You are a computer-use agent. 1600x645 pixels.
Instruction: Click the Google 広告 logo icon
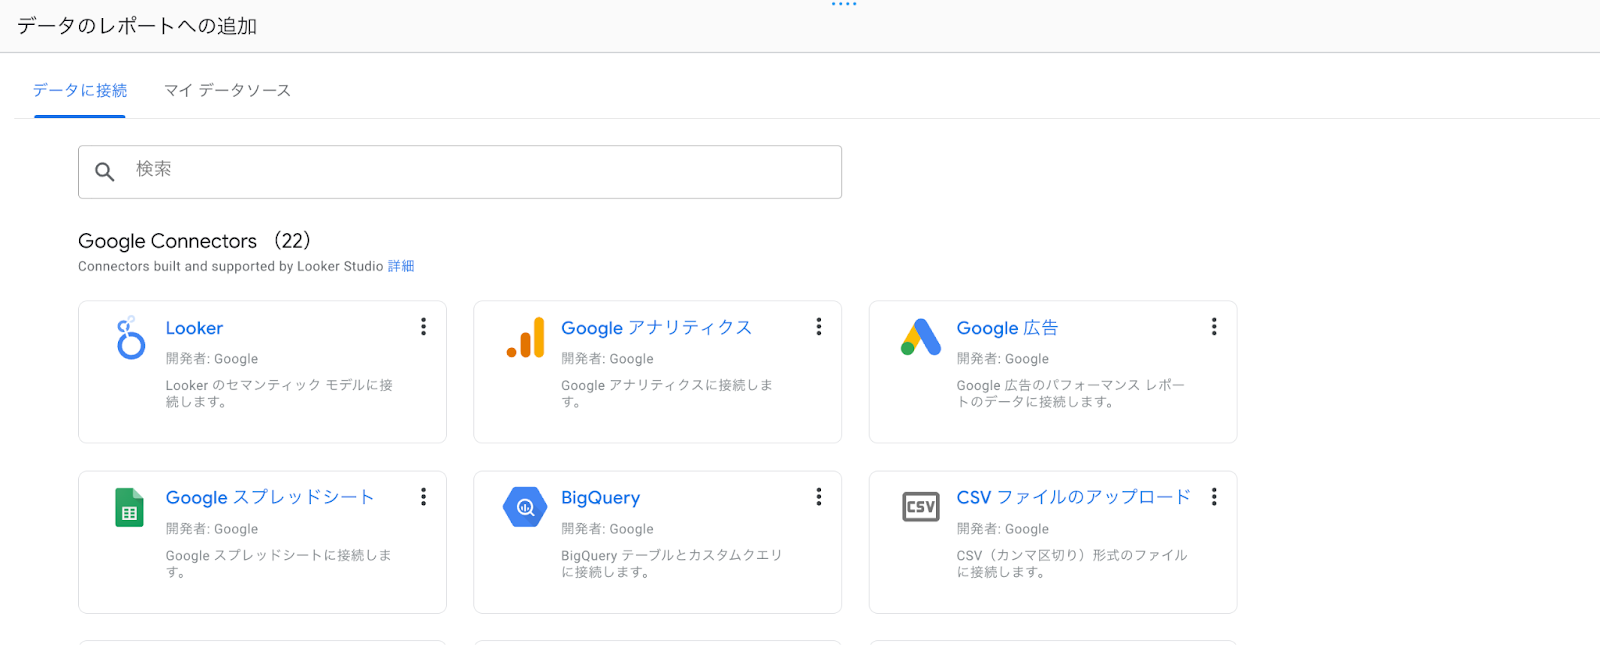coord(921,338)
